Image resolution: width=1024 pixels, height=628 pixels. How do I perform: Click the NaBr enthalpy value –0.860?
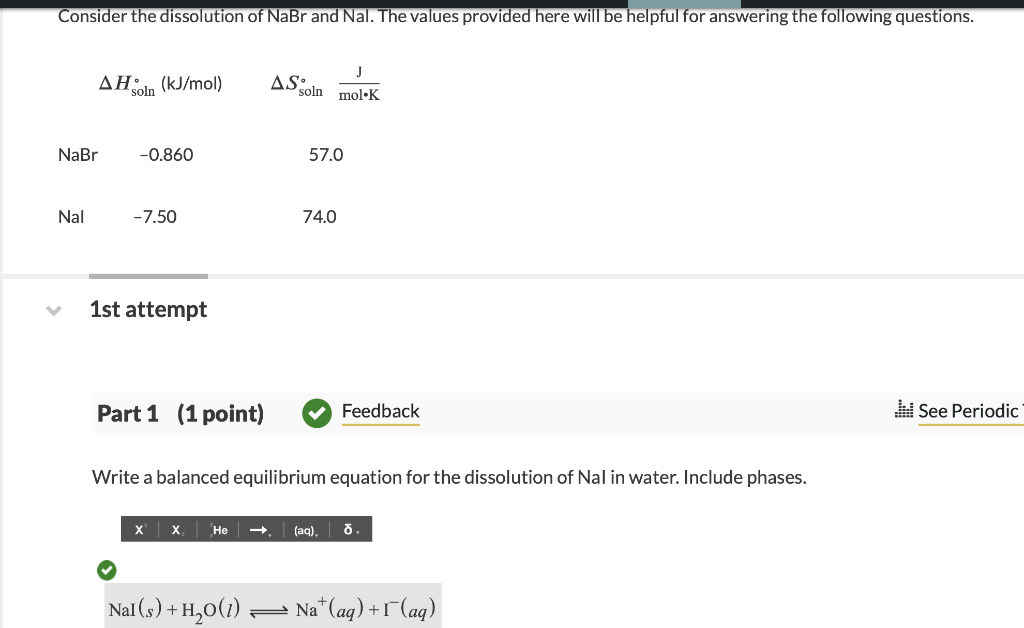click(x=166, y=155)
